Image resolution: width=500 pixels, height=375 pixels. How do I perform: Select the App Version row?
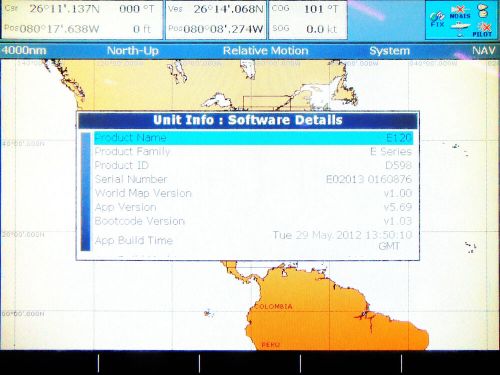click(253, 207)
